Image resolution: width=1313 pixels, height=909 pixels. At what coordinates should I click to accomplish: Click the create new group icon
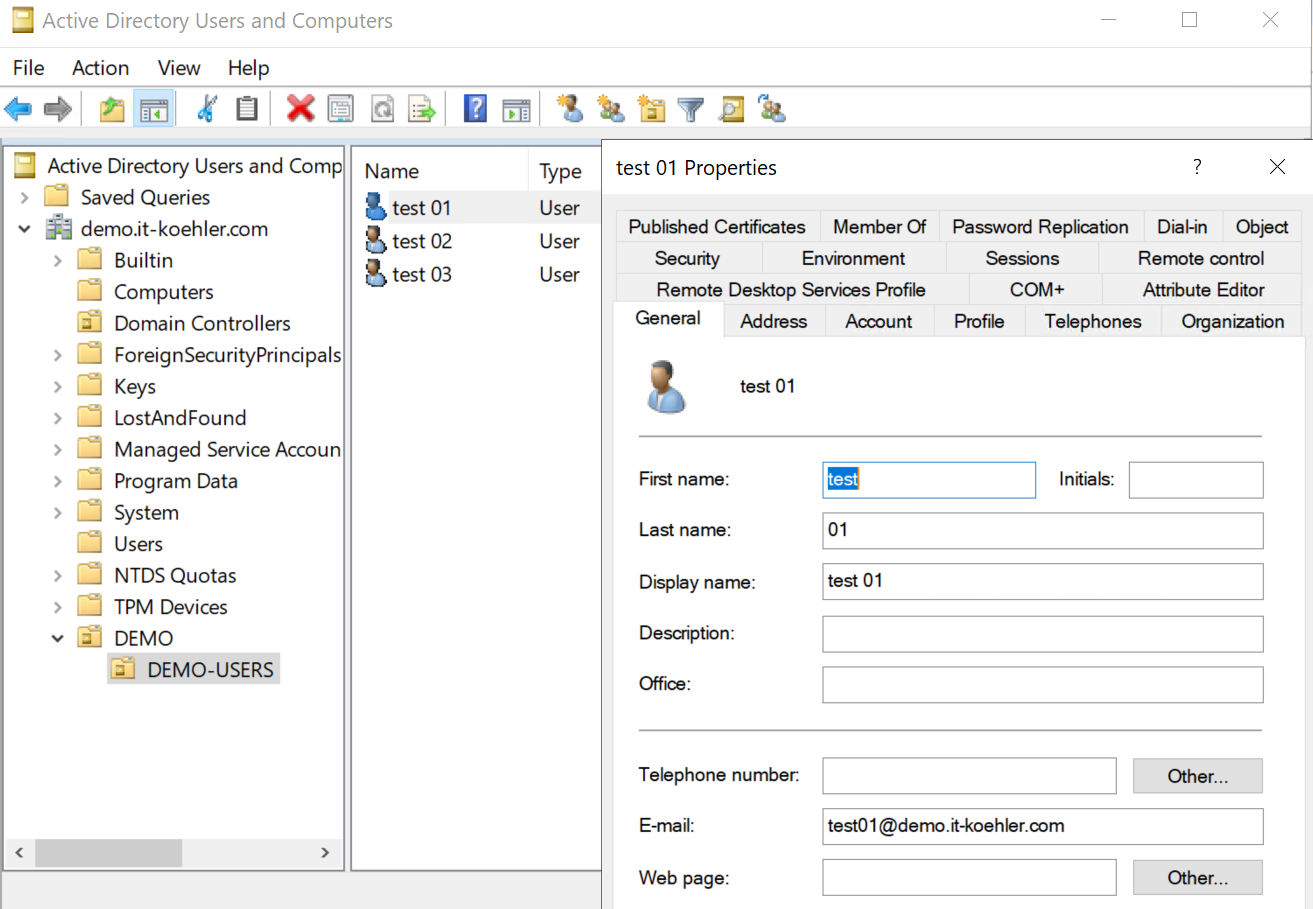(x=611, y=108)
